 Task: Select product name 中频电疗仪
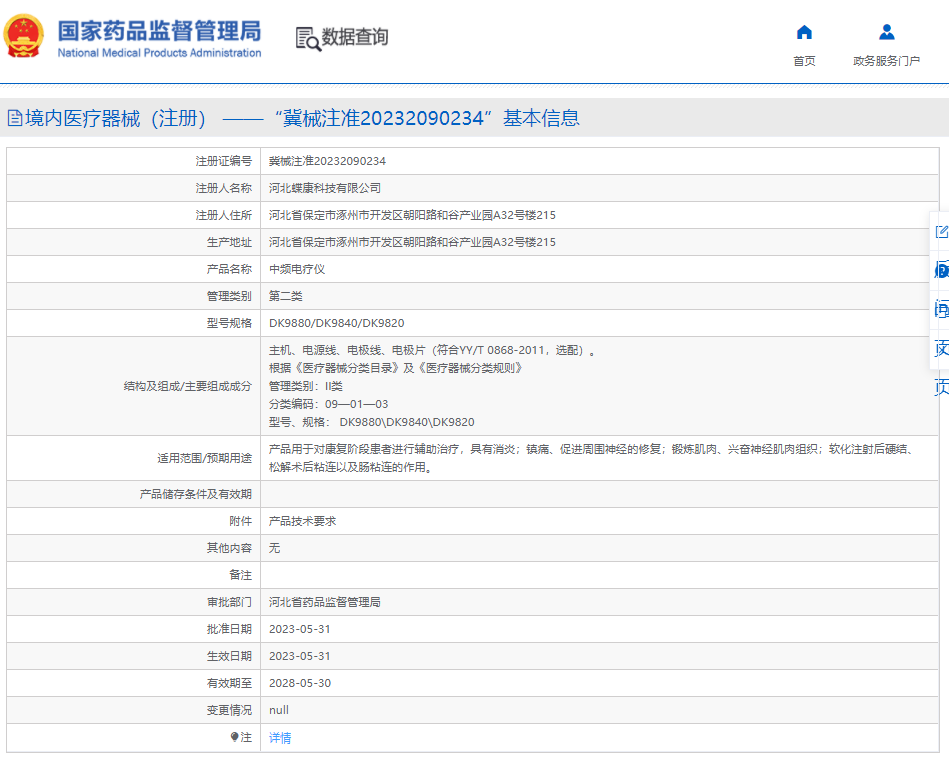click(x=297, y=269)
